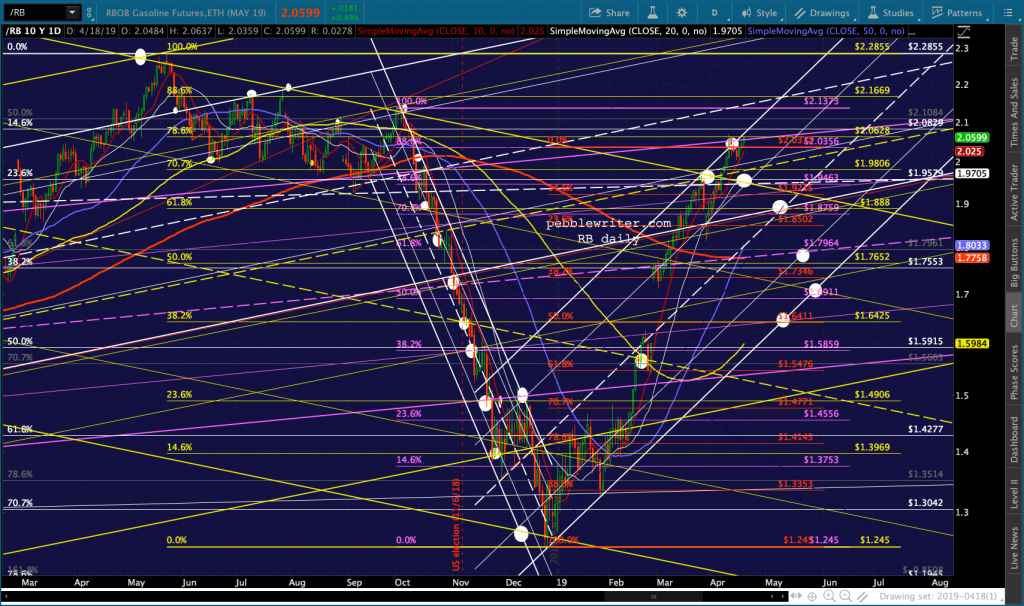This screenshot has width=1024, height=606.
Task: Click the drawing tools double-line icon
Action: (863, 596)
